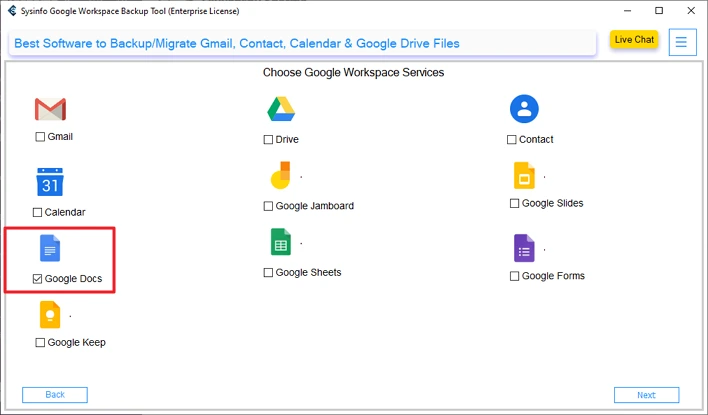Click the yellow Google Keep icon

click(50, 314)
